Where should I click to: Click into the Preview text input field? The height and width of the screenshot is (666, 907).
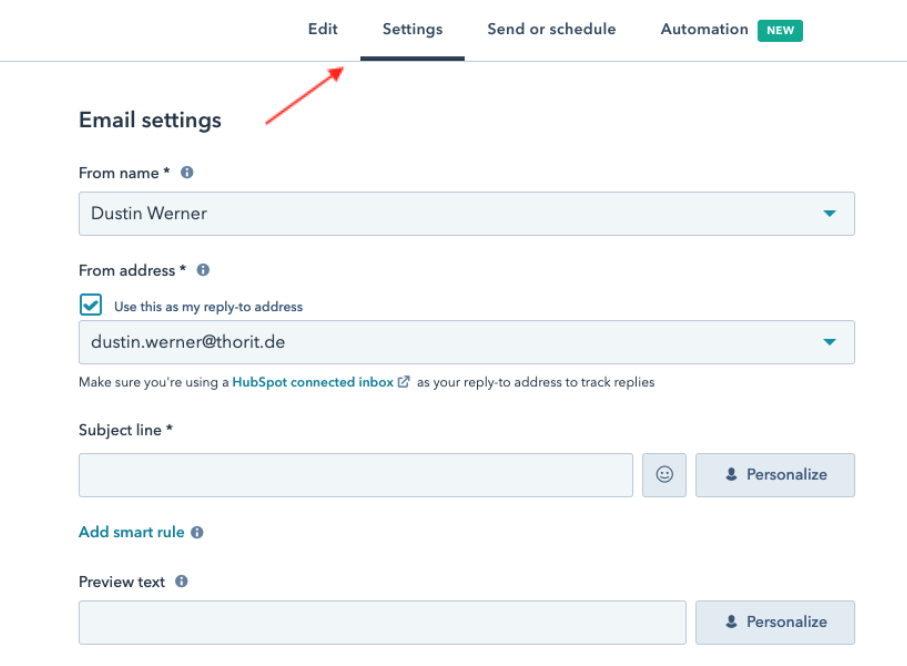(382, 622)
